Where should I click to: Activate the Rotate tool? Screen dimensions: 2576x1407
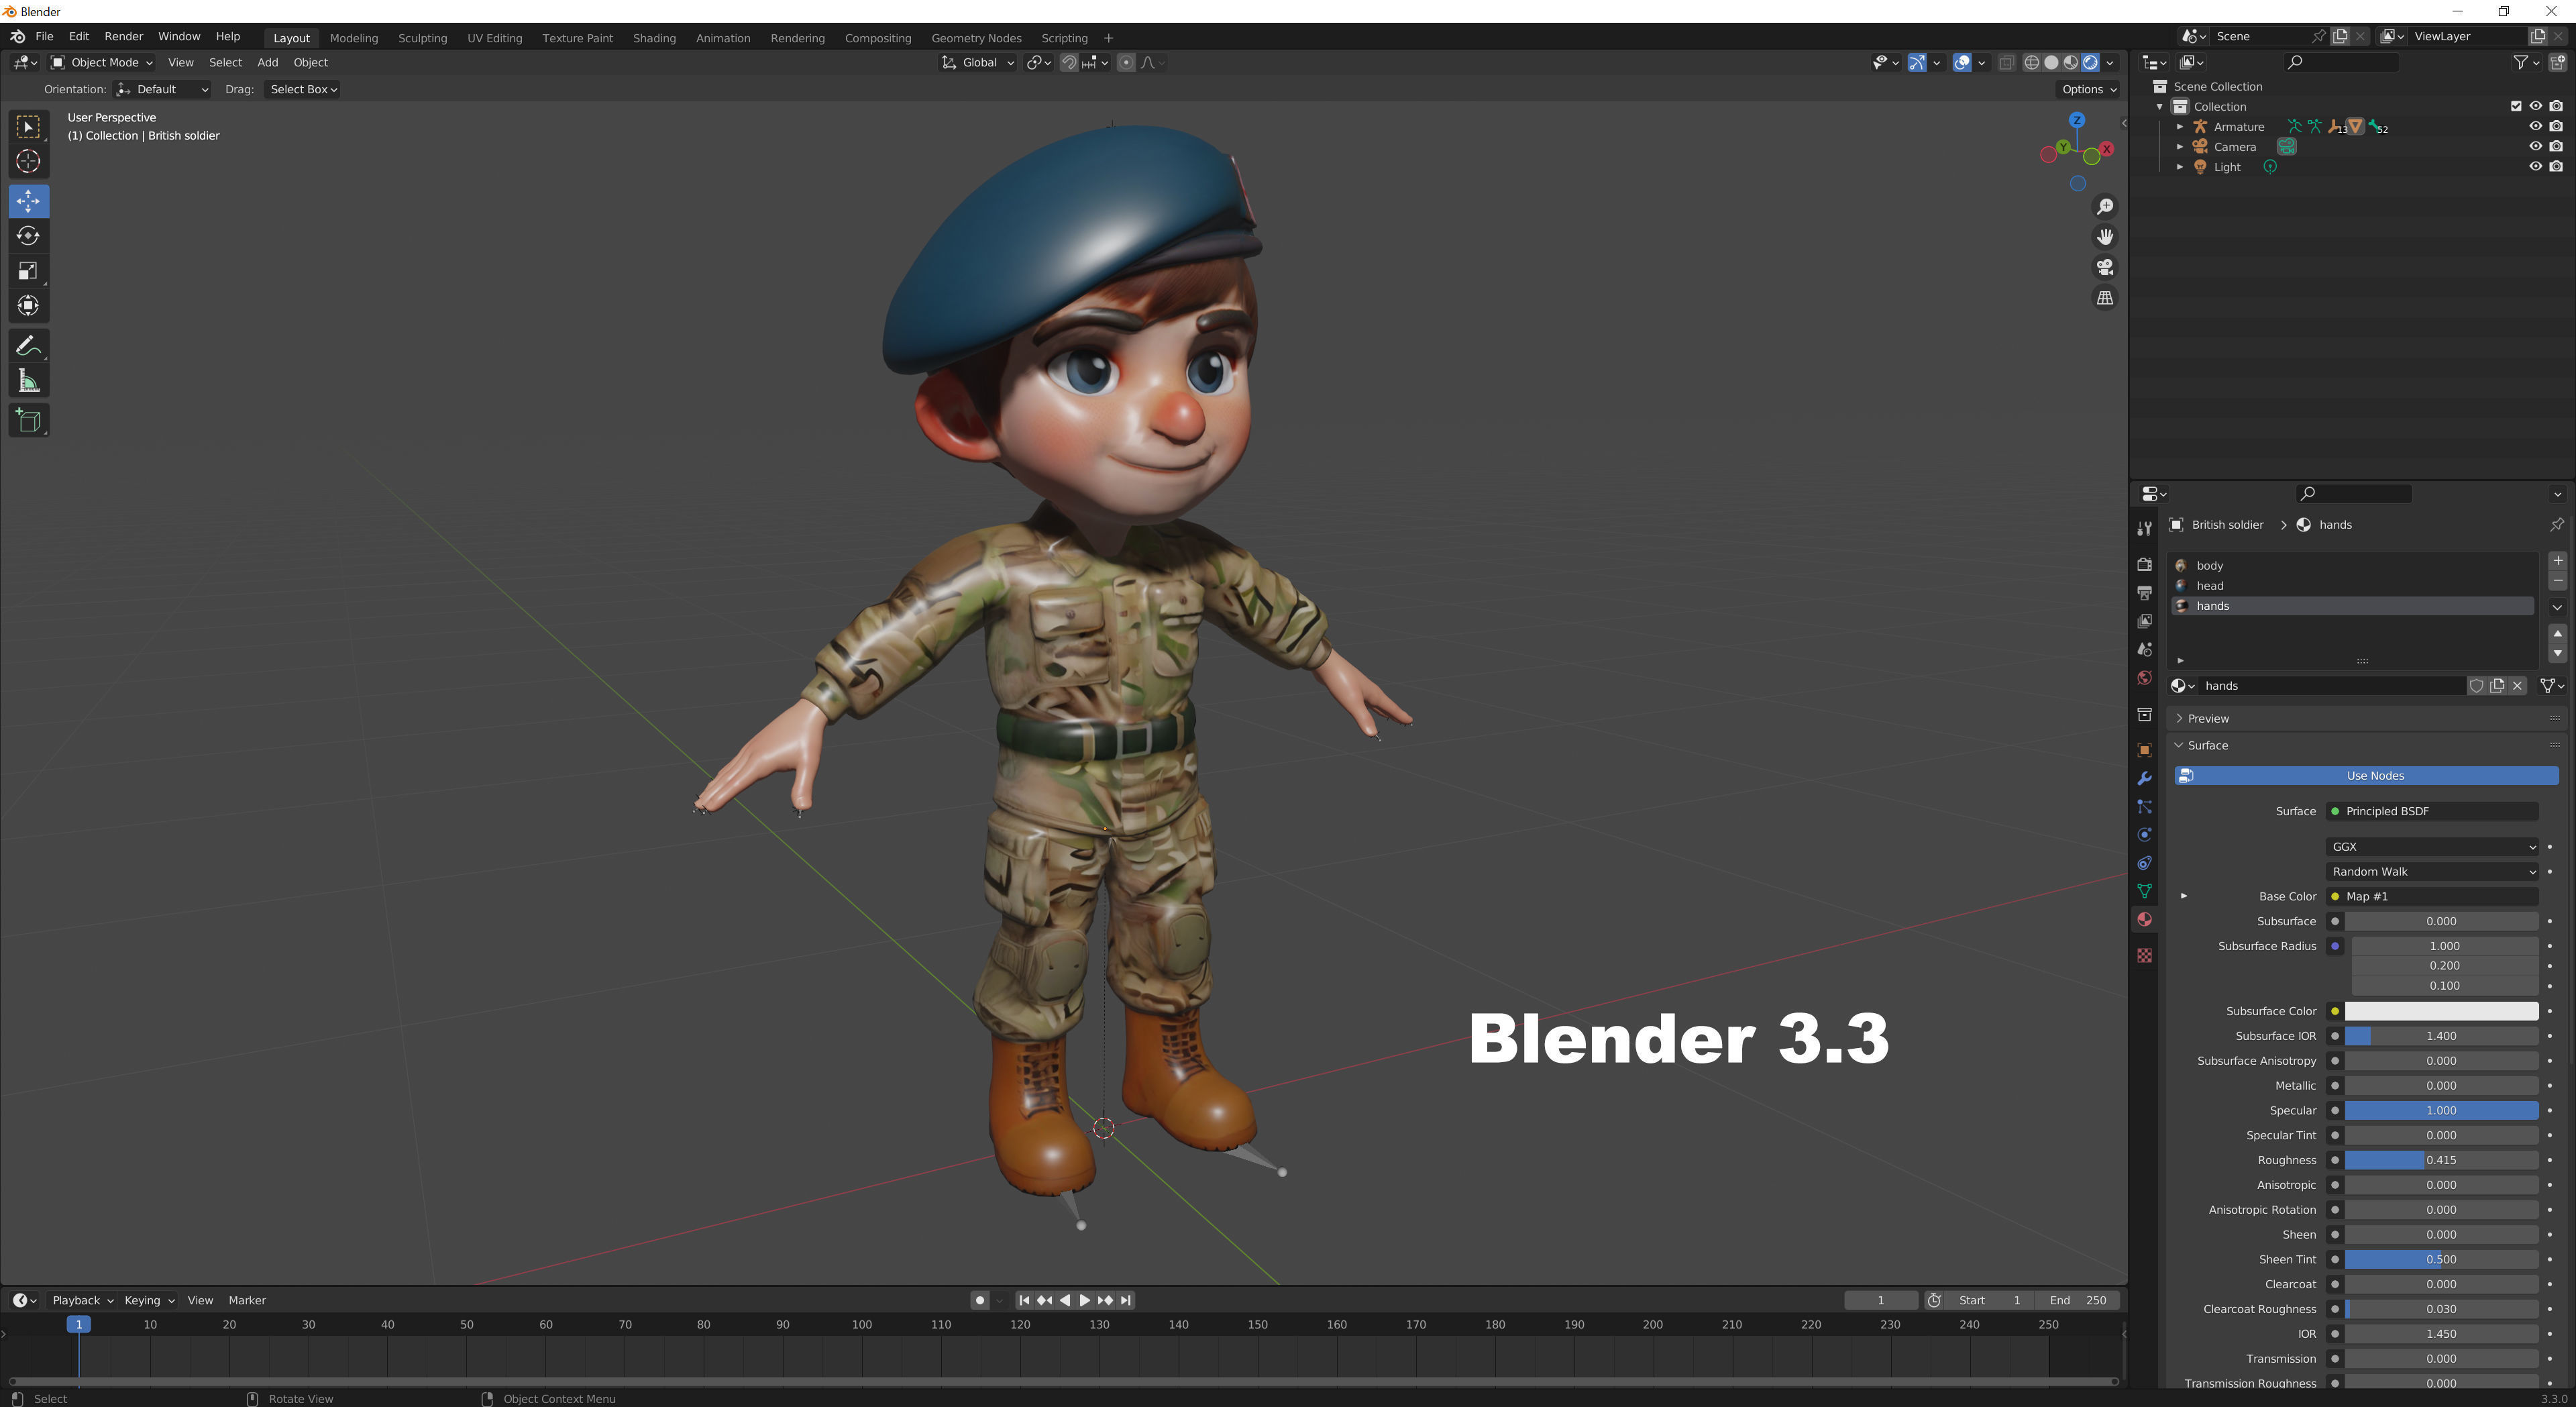coord(28,236)
